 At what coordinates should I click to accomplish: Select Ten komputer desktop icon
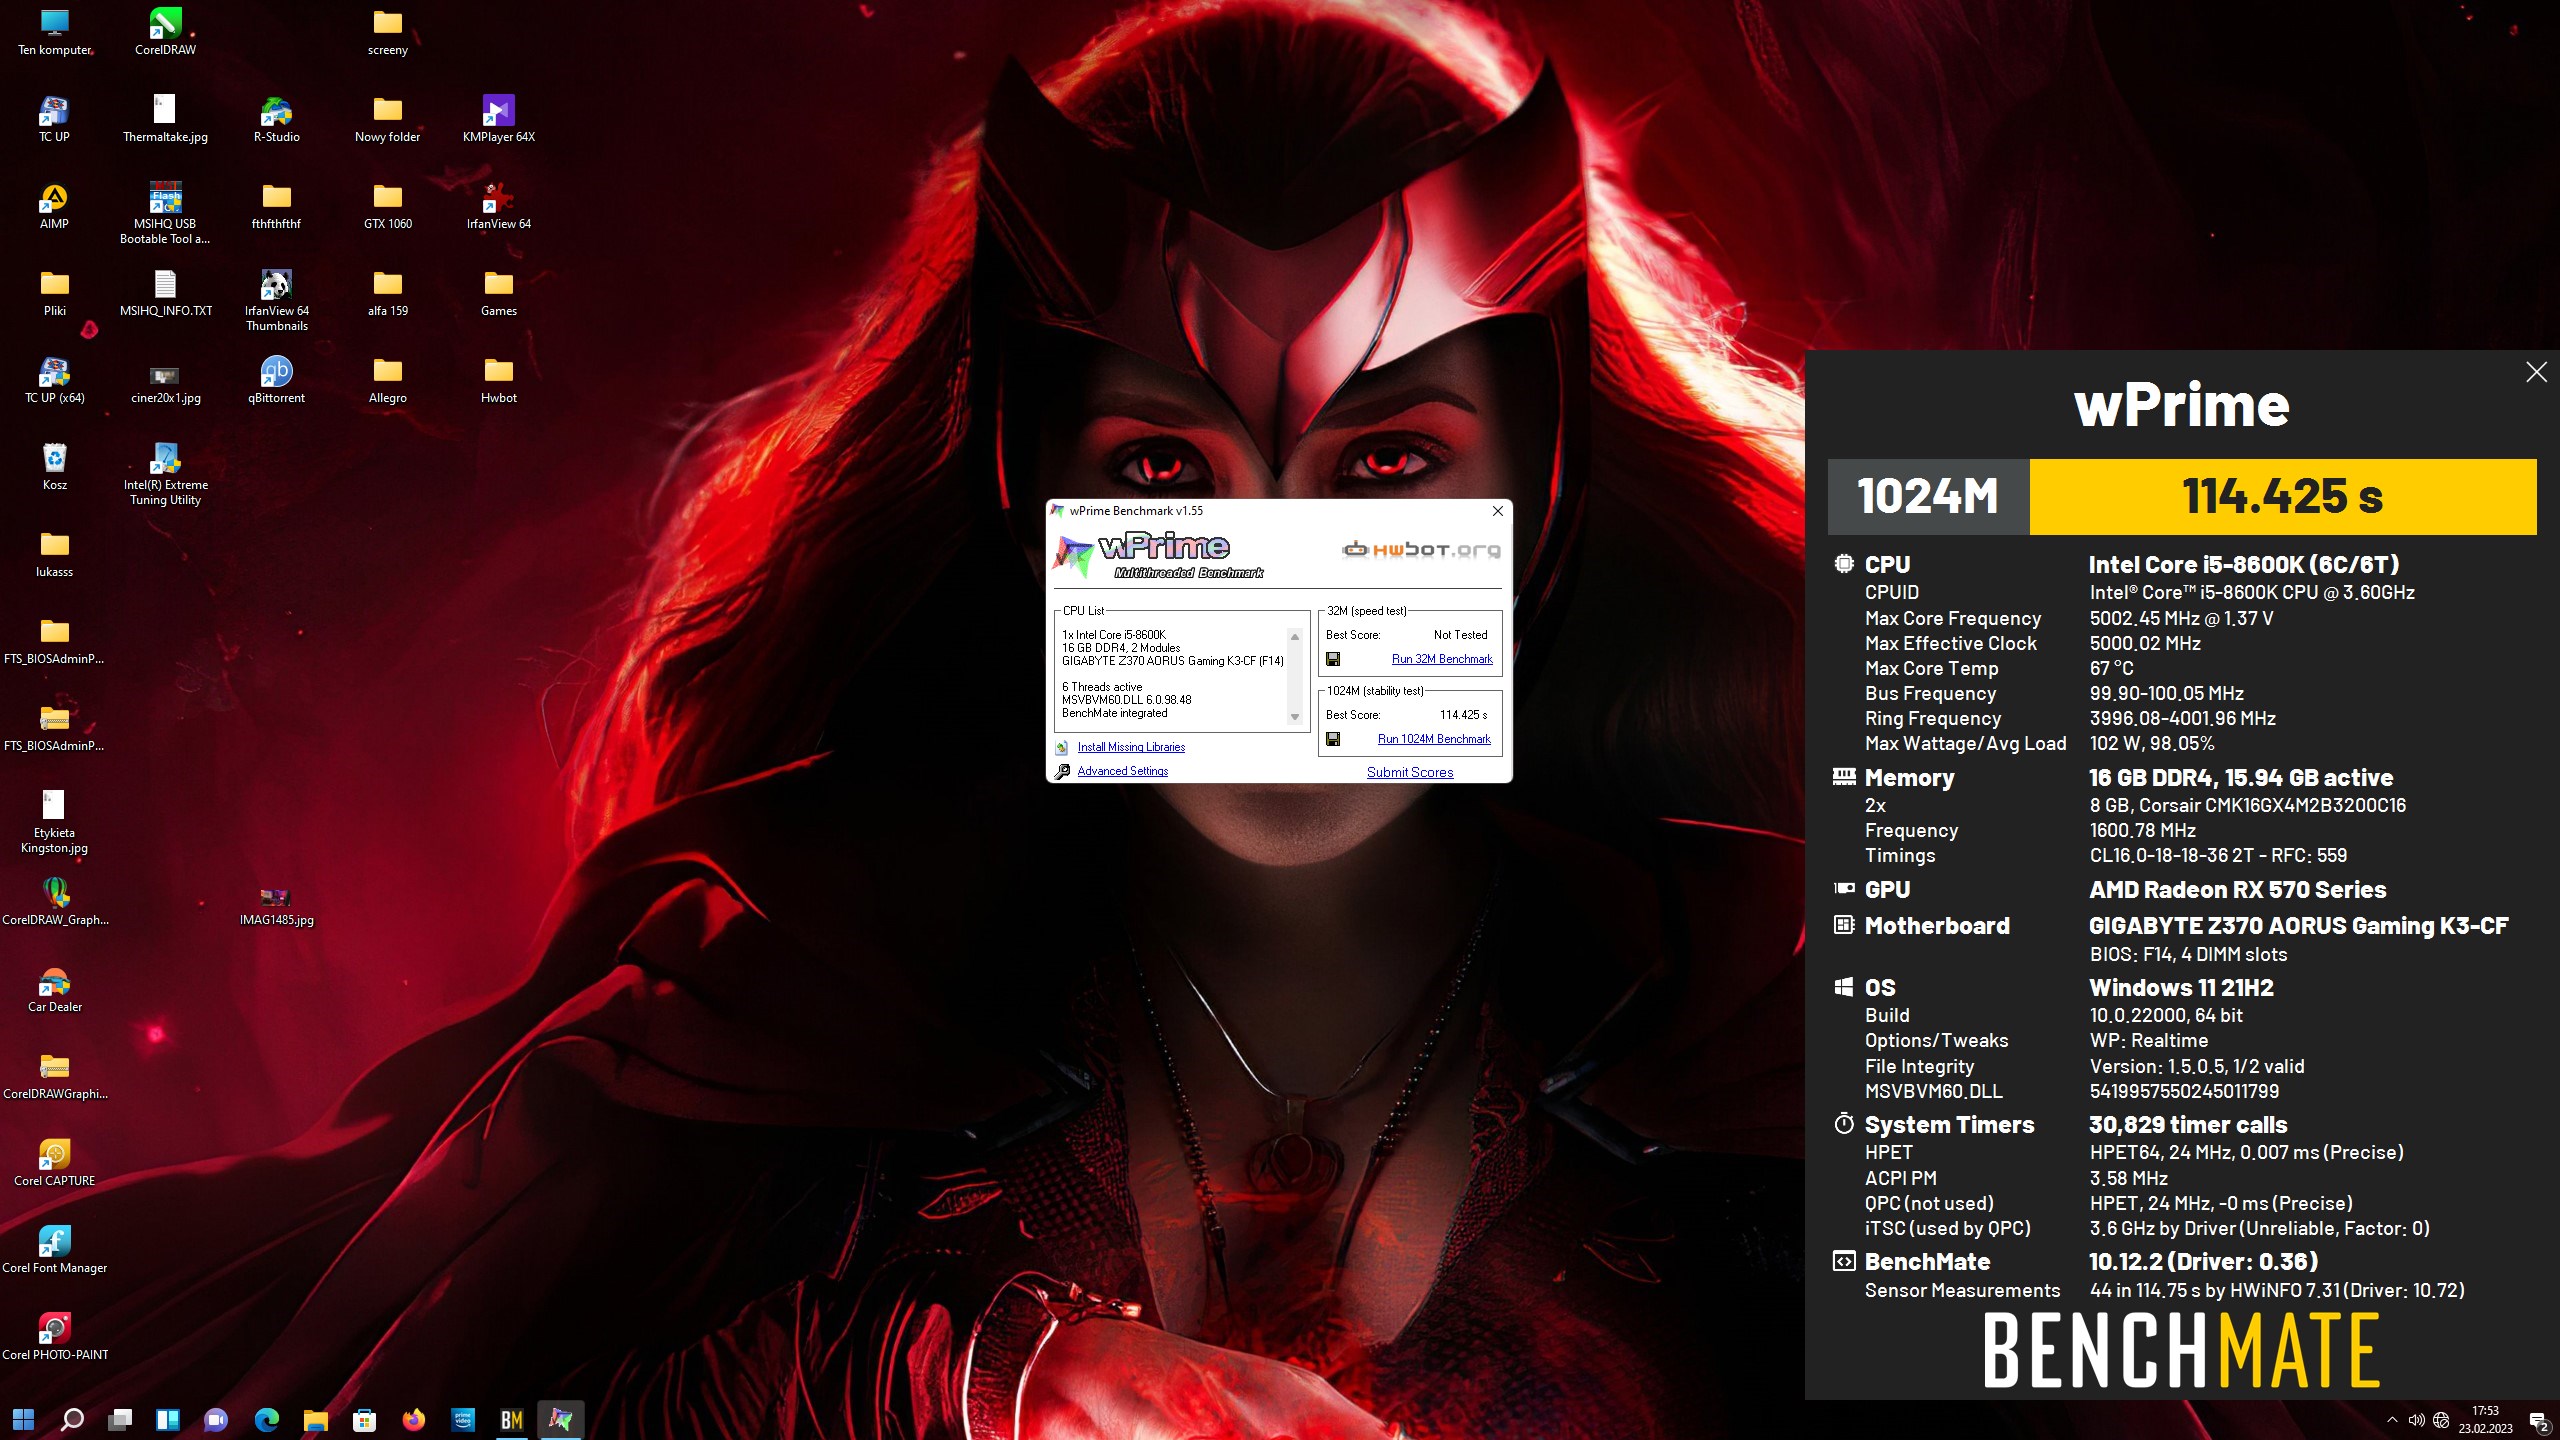click(x=54, y=32)
